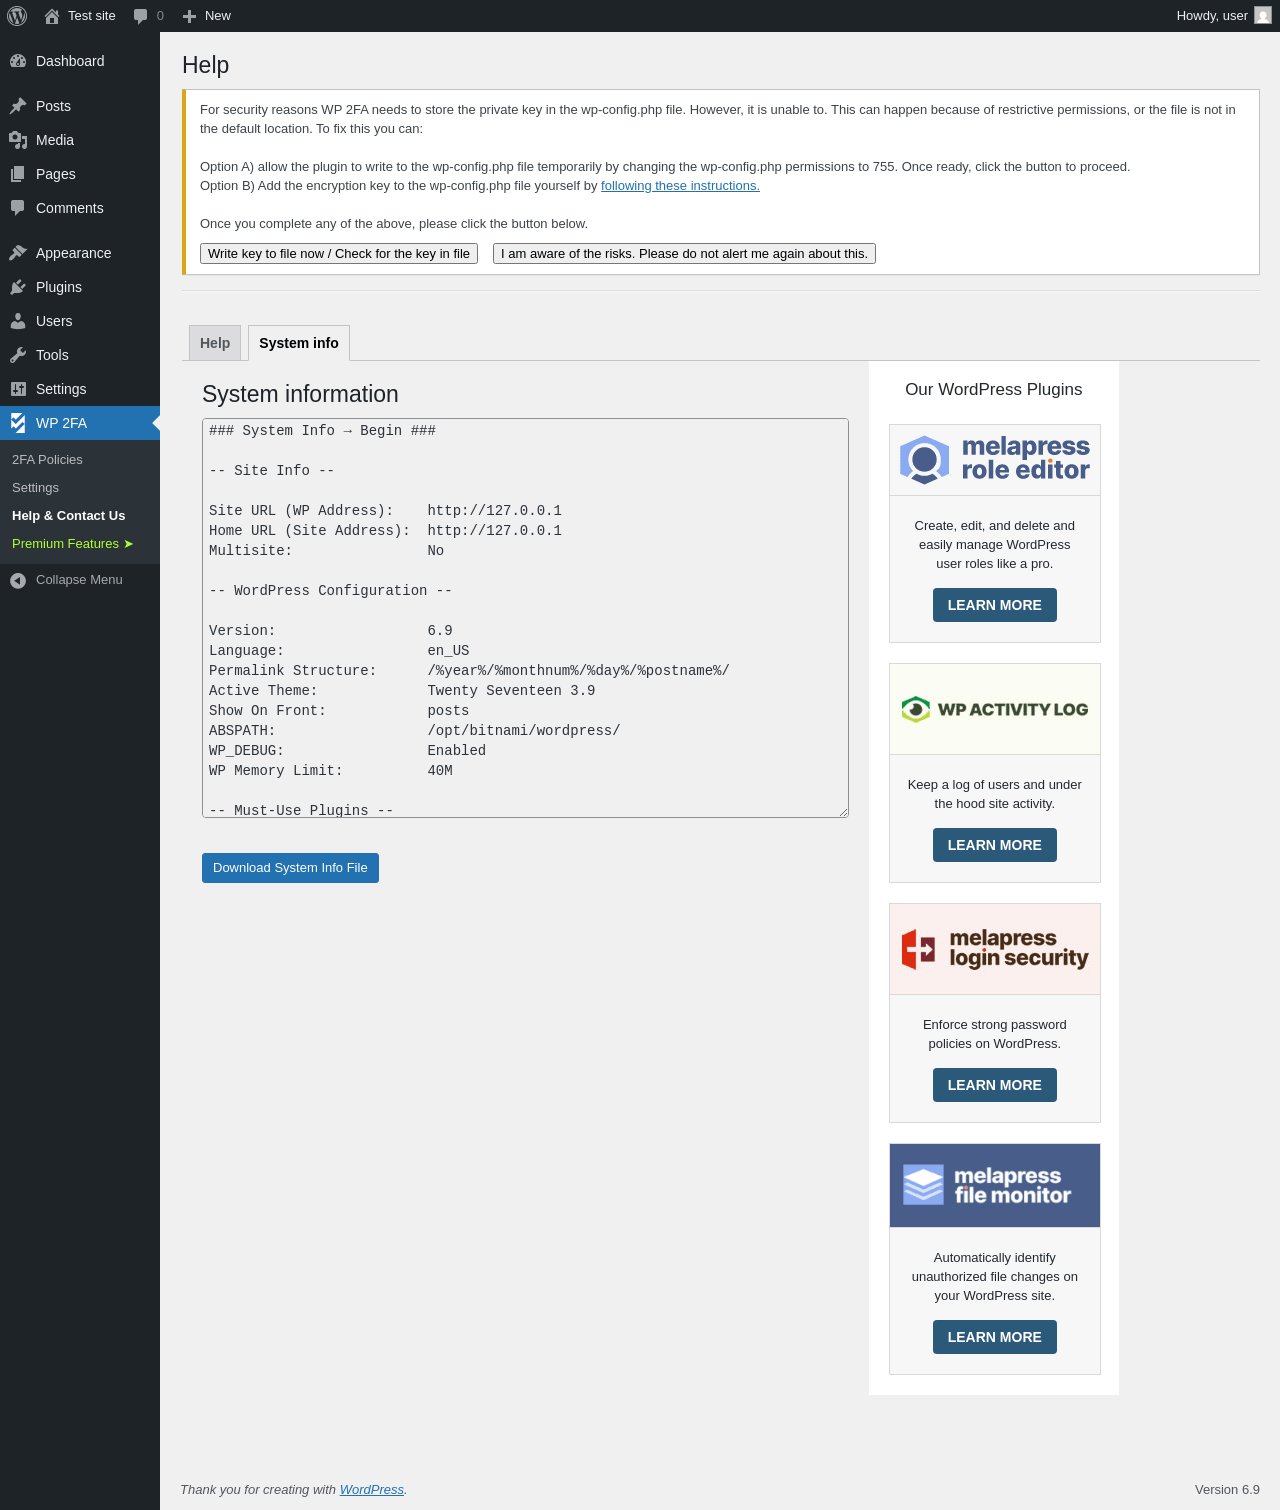Click the Posts pushpin icon
1280x1510 pixels.
point(18,106)
